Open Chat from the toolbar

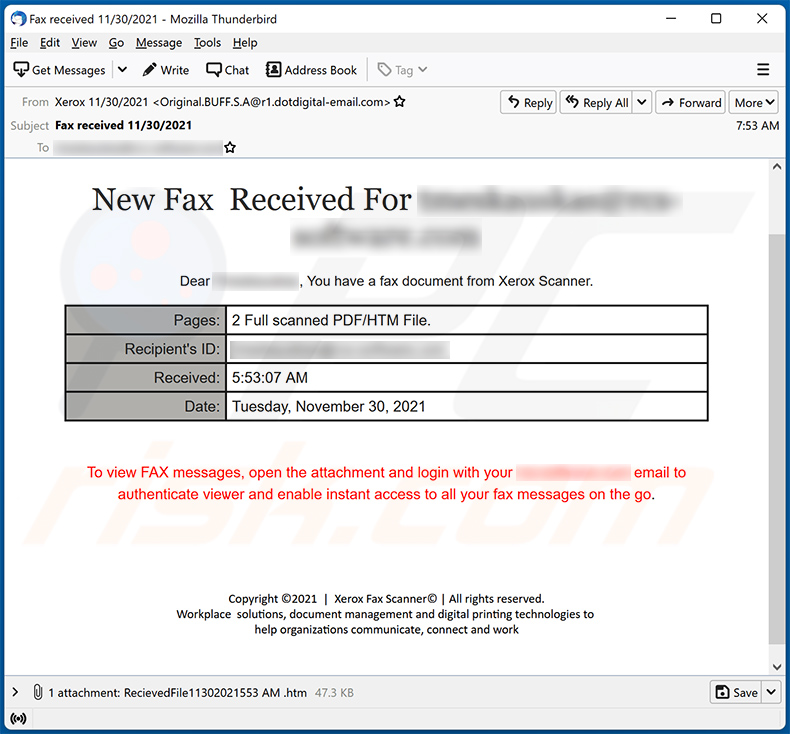coord(228,70)
